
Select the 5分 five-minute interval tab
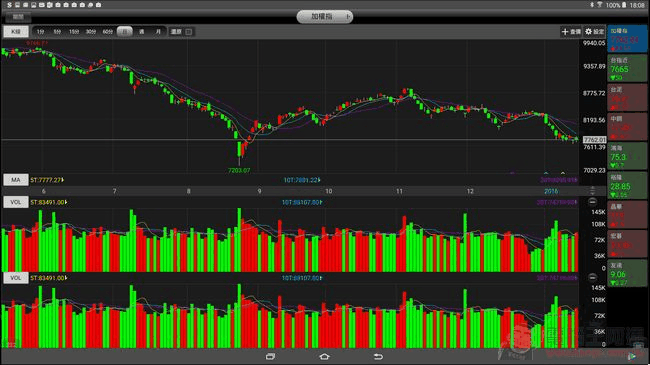[x=57, y=32]
